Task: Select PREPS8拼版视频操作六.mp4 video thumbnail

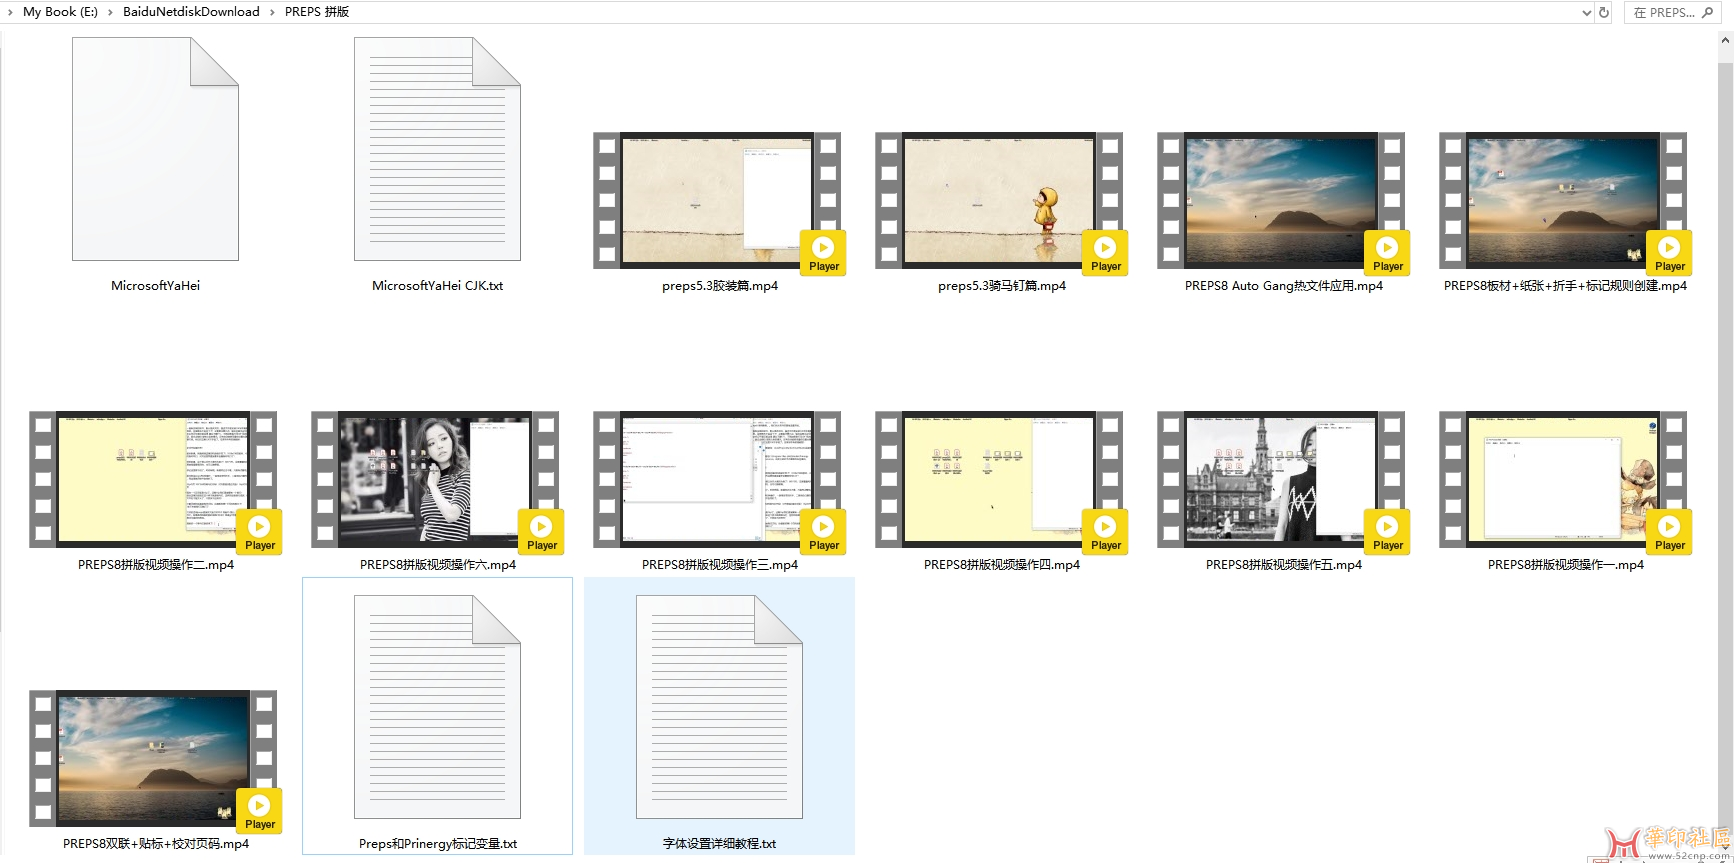Action: (435, 480)
